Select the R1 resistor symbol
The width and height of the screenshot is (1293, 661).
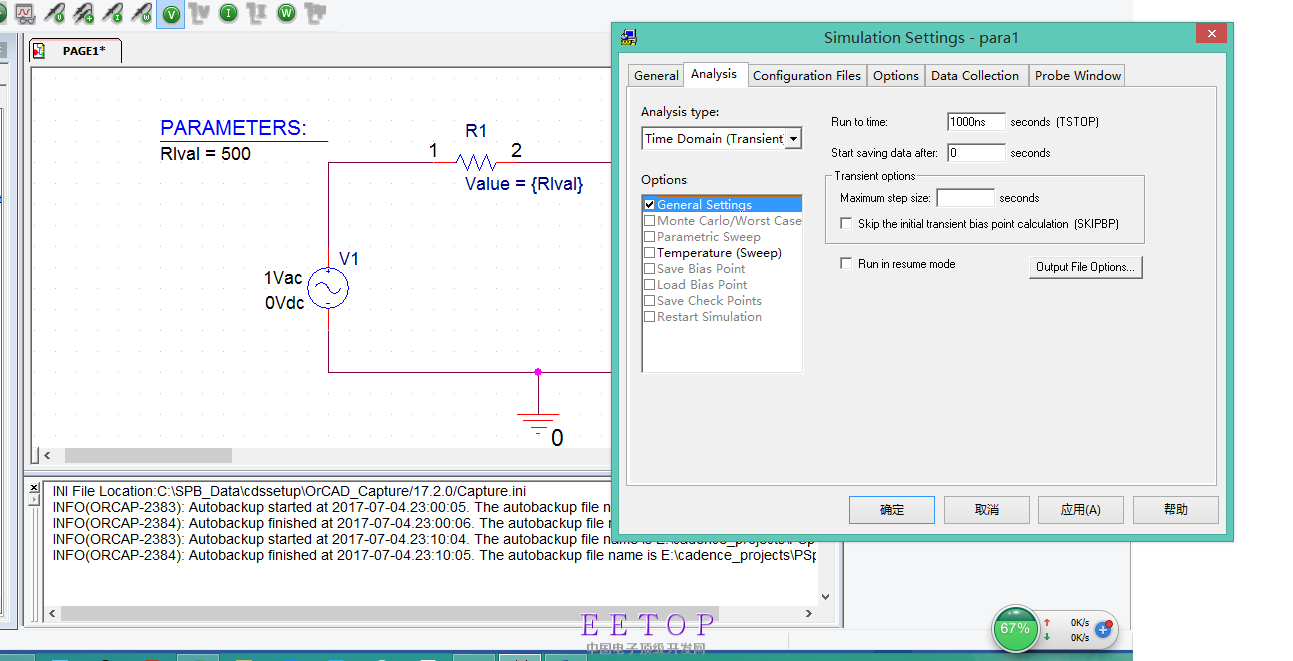[x=476, y=161]
